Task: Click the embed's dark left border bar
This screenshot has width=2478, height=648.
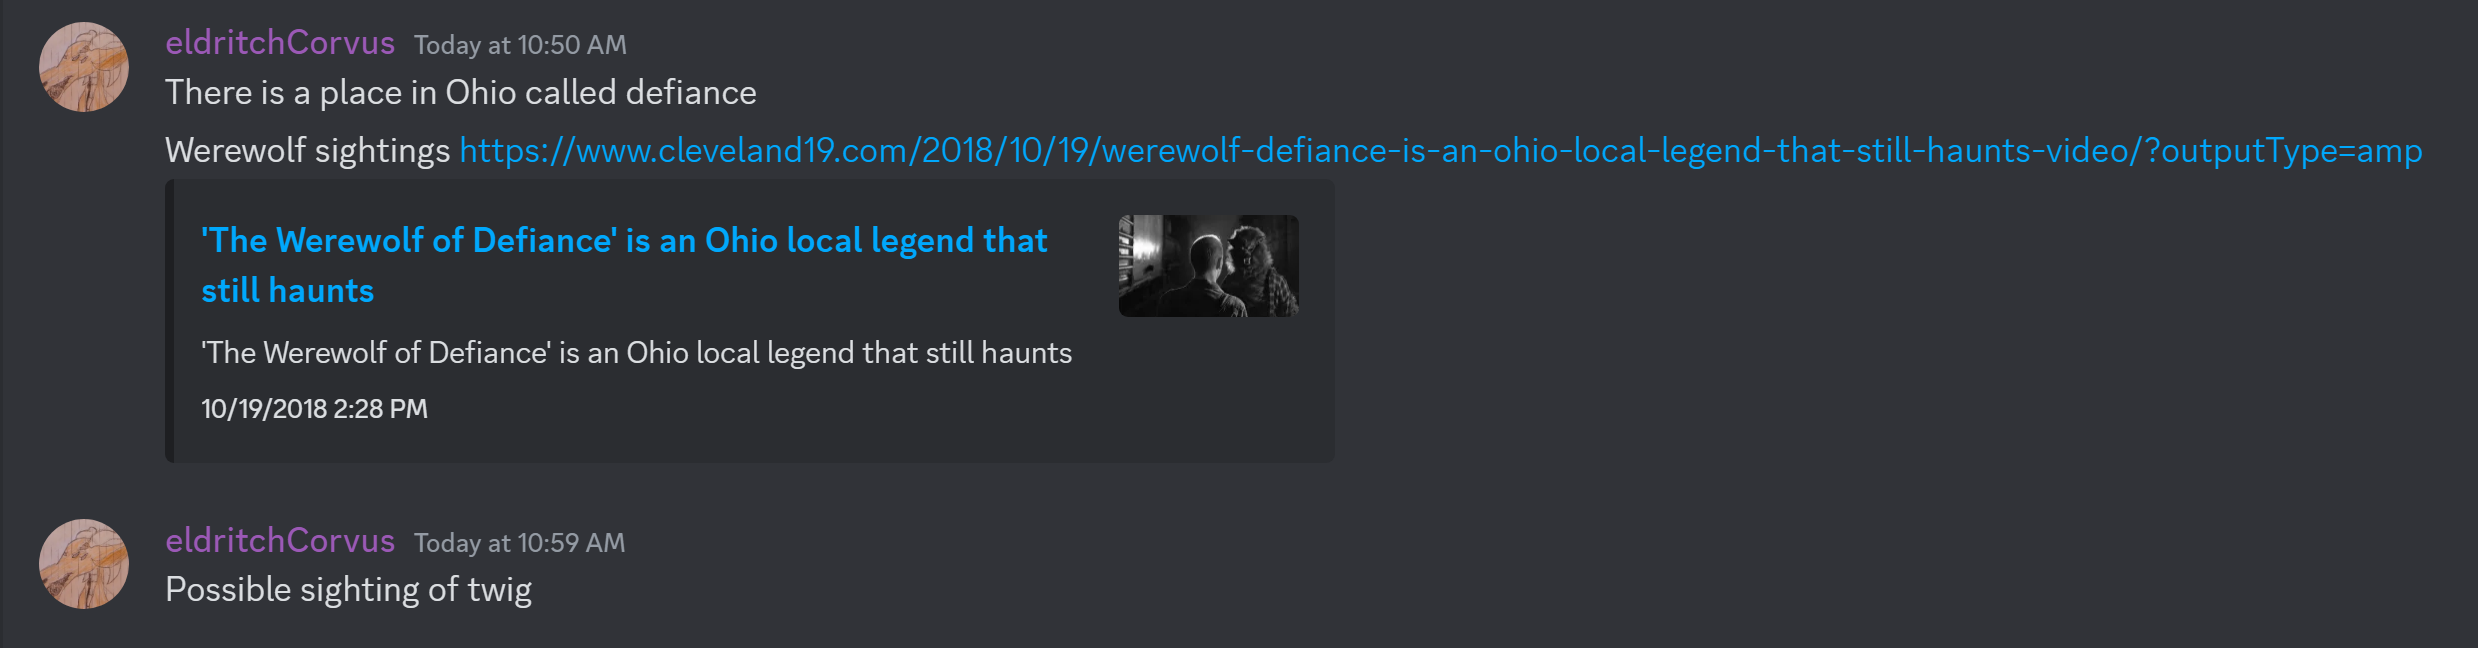Action: click(170, 321)
